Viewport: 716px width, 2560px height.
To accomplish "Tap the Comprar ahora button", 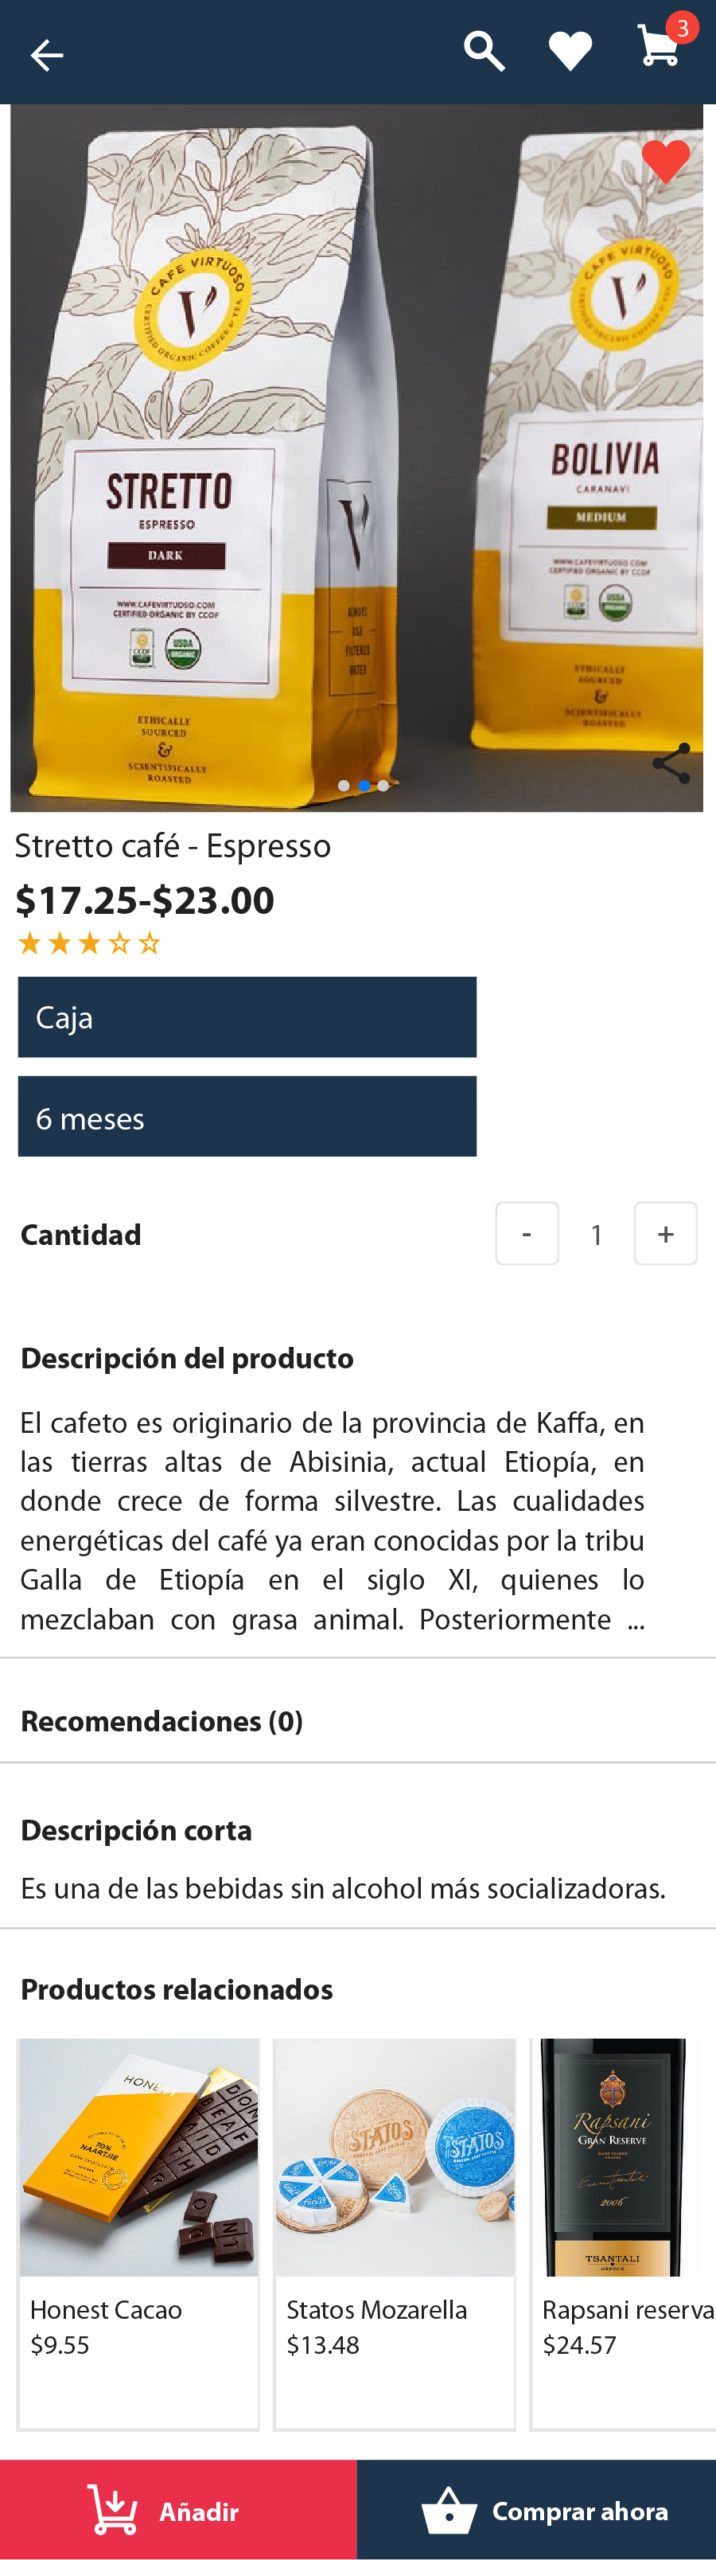I will click(x=537, y=2510).
